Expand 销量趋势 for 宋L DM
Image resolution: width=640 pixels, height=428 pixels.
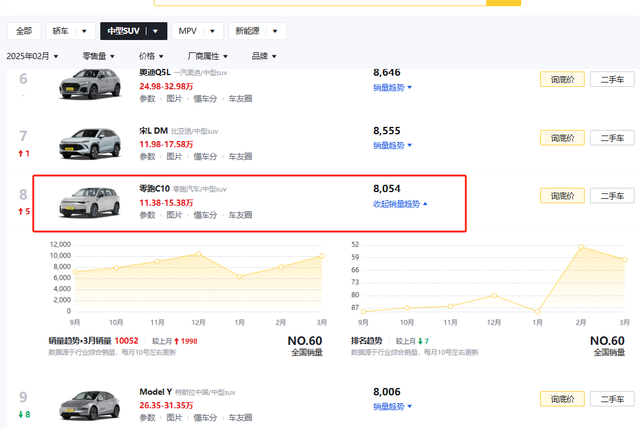click(393, 146)
